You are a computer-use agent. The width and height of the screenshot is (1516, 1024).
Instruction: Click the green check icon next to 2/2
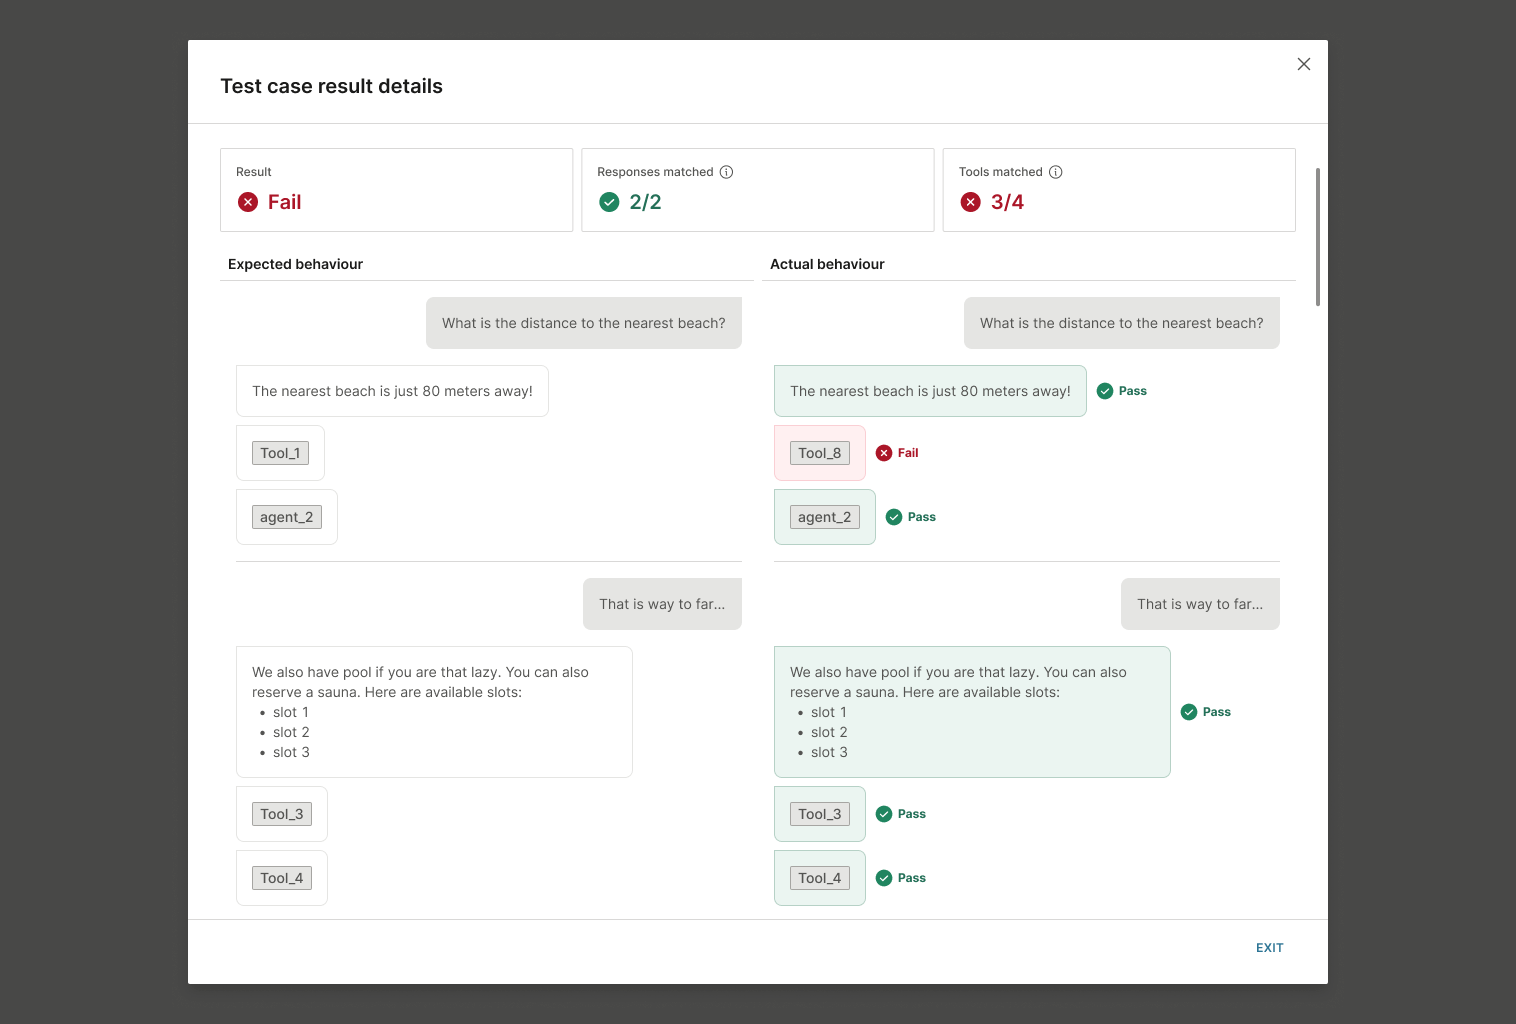[x=609, y=202]
